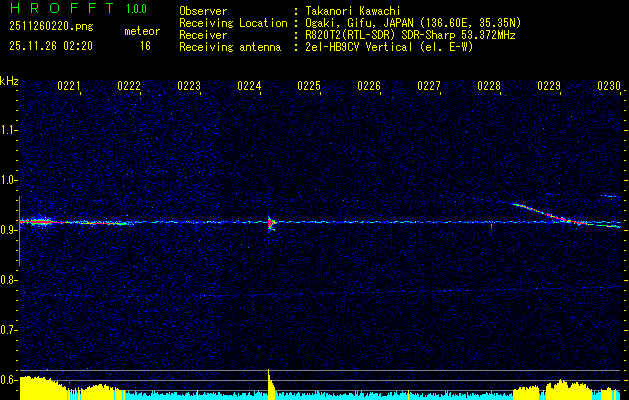Image resolution: width=629 pixels, height=400 pixels.
Task: Click time marker 0221
Action: coord(69,86)
